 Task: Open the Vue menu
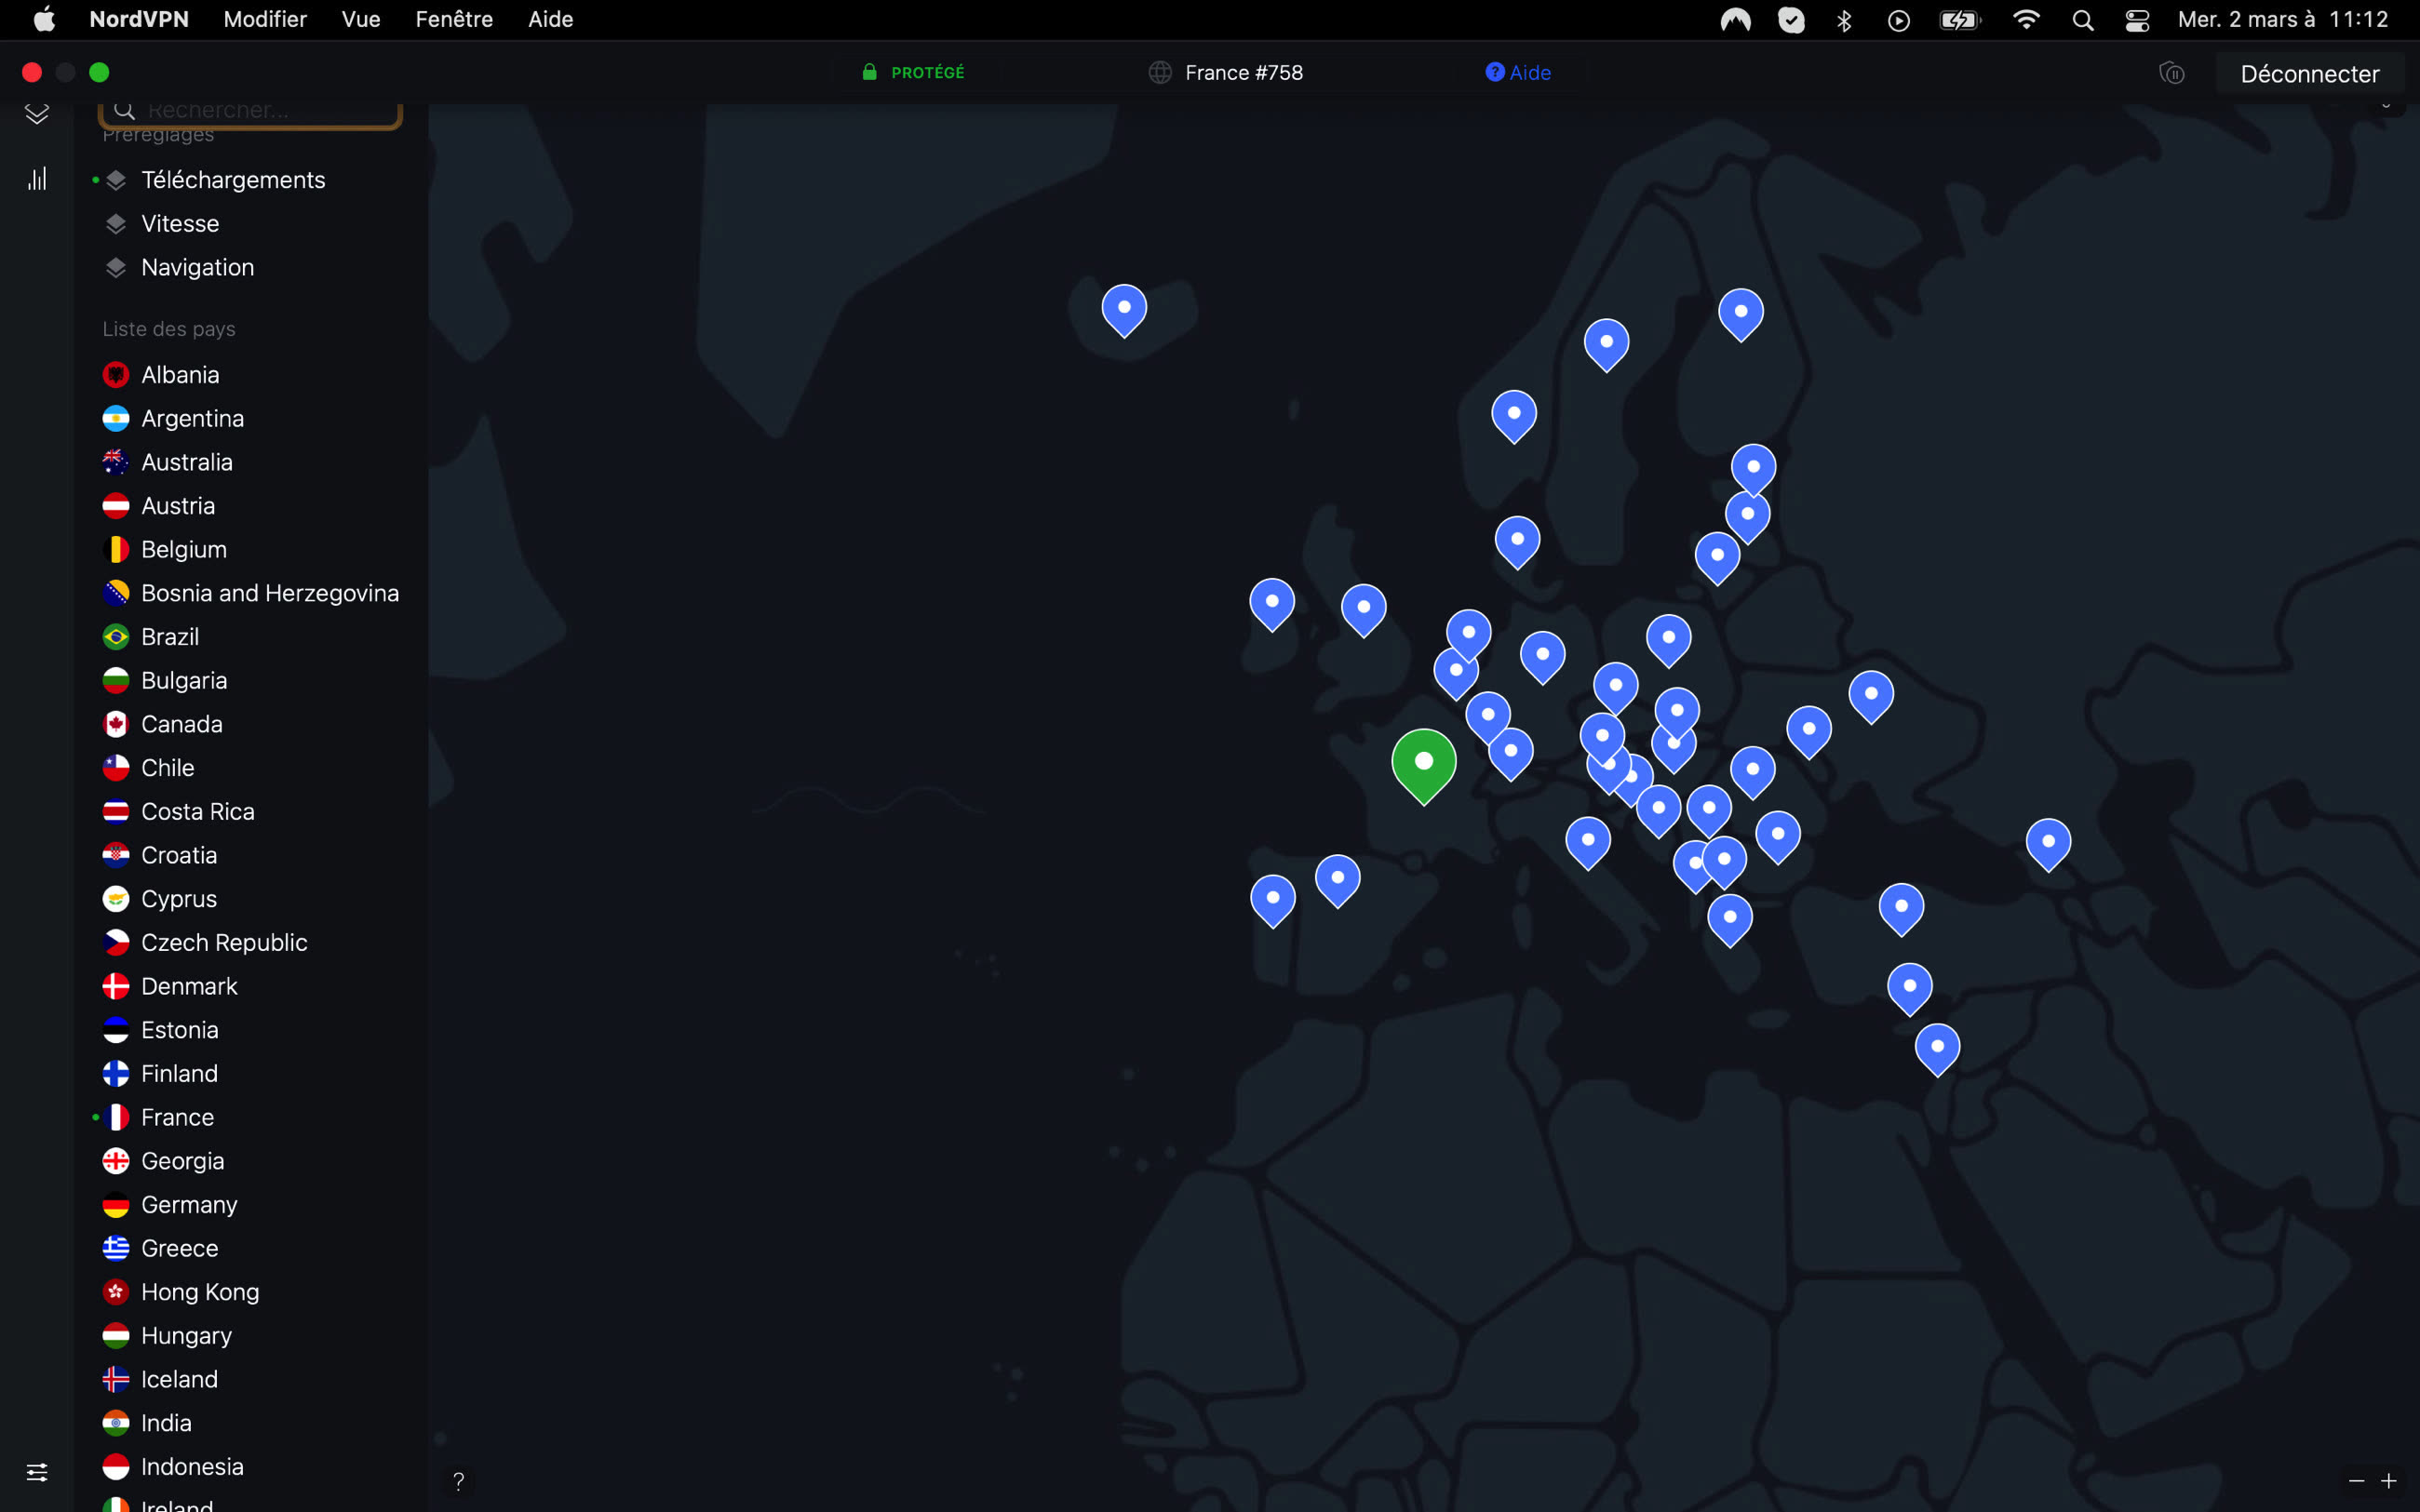(x=361, y=19)
